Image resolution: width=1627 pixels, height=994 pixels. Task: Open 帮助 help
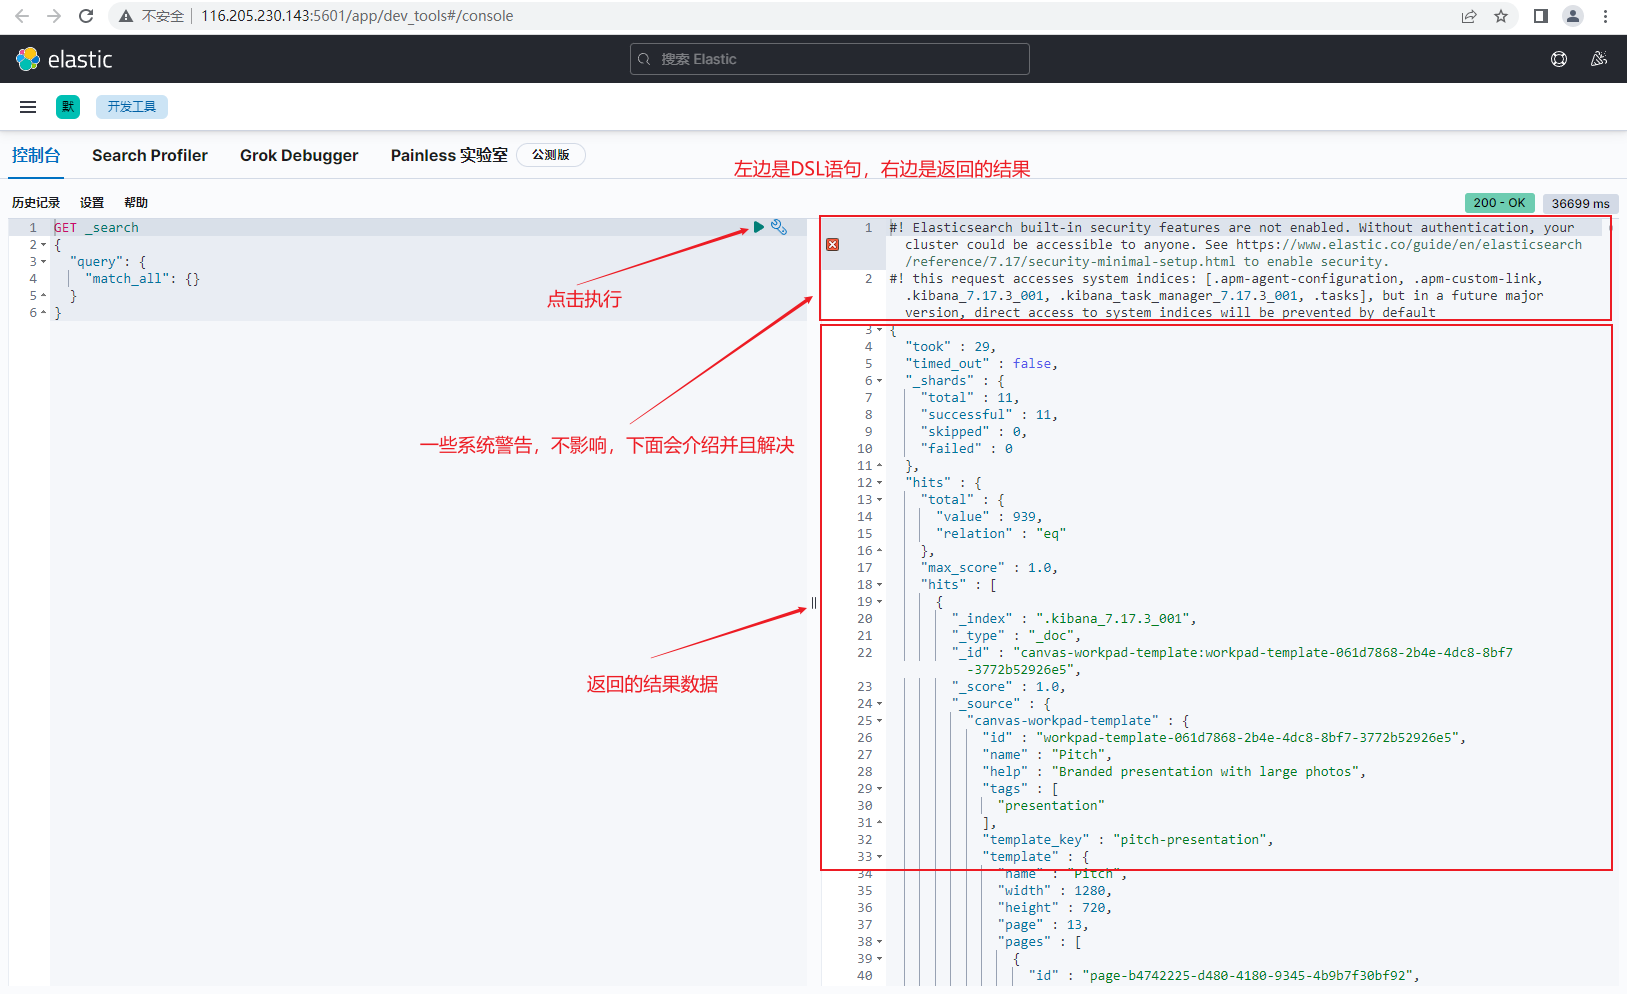136,203
